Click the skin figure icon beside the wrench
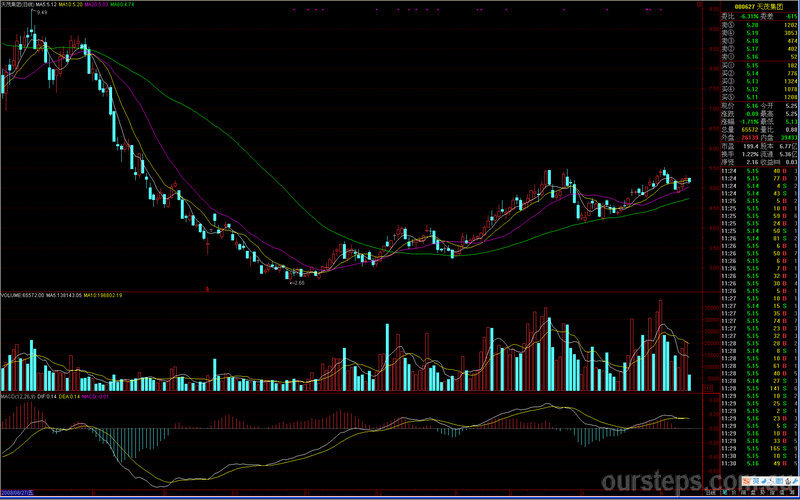 click(x=788, y=481)
